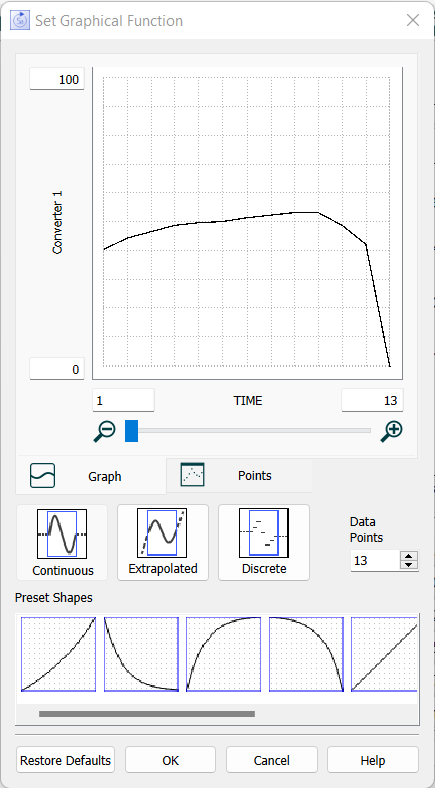Choose the saturating rise preset shape
Image resolution: width=435 pixels, height=788 pixels.
coord(224,654)
